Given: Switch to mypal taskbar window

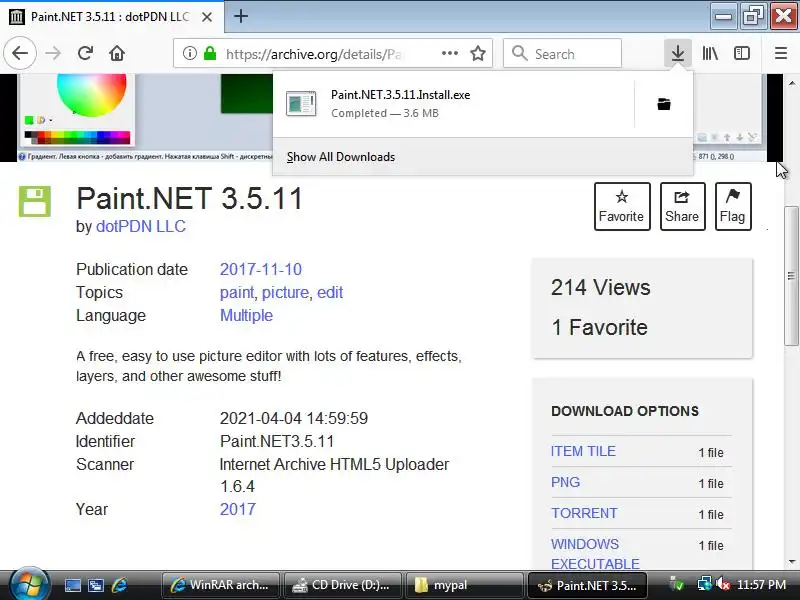Looking at the screenshot, I should pos(464,585).
